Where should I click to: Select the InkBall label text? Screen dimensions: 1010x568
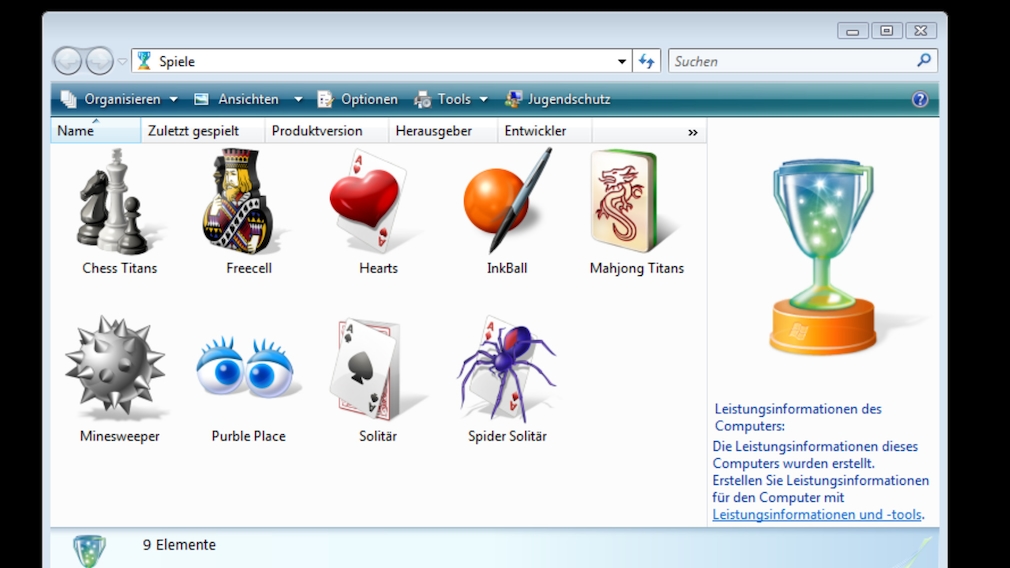click(x=507, y=268)
